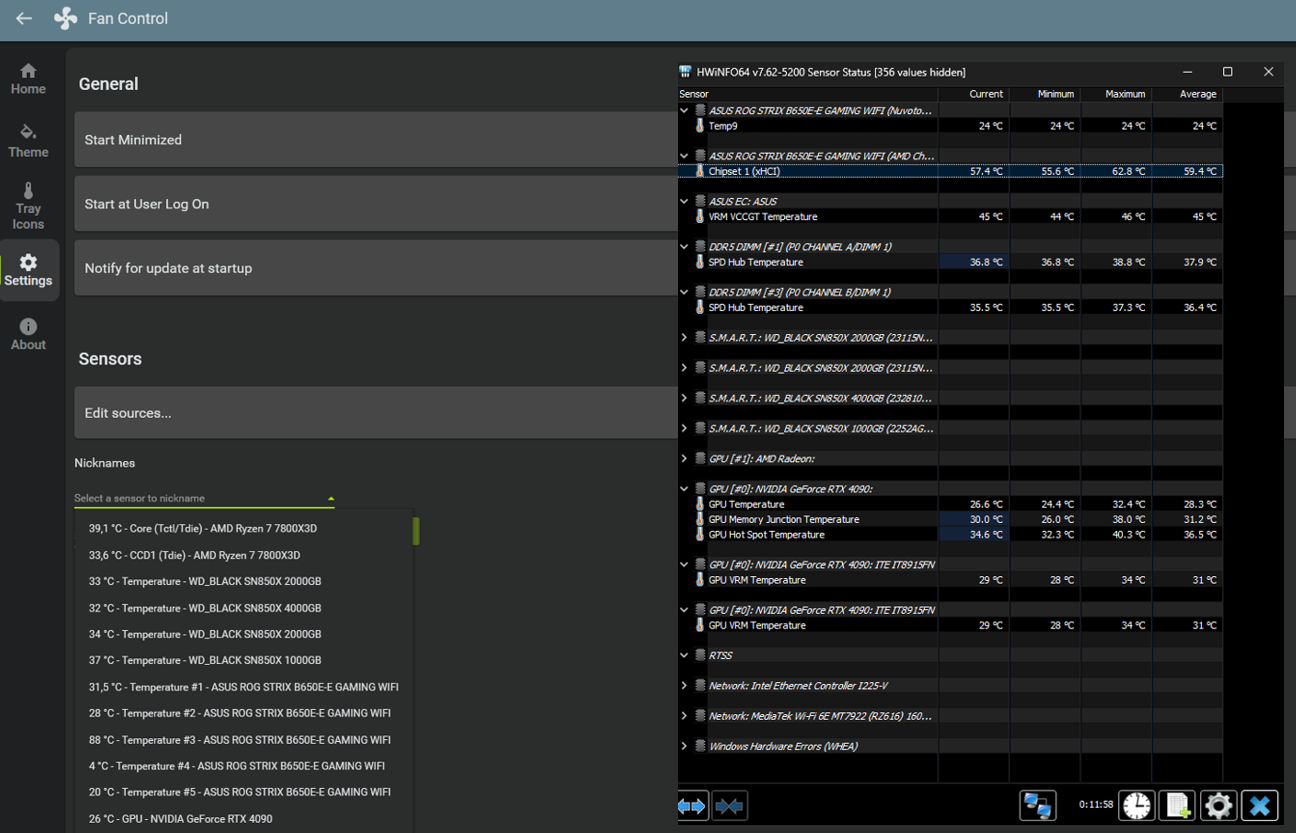This screenshot has height=833, width=1296.
Task: Click the Start at User Log On row
Action: pos(376,204)
